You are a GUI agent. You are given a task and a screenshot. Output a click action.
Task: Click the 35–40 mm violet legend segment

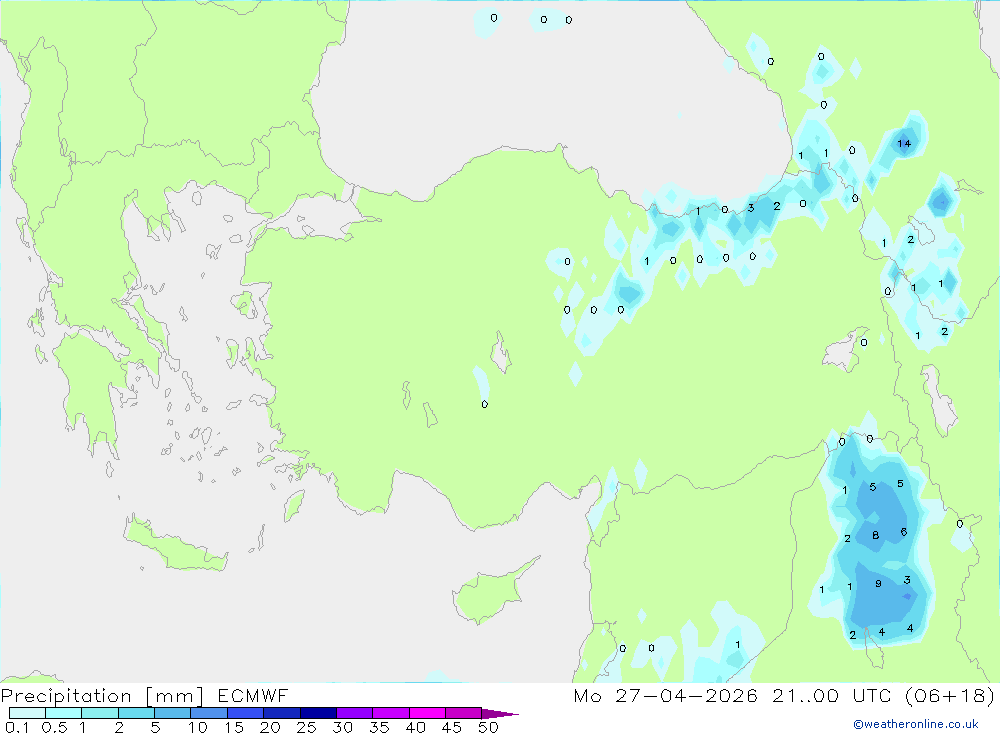[390, 713]
